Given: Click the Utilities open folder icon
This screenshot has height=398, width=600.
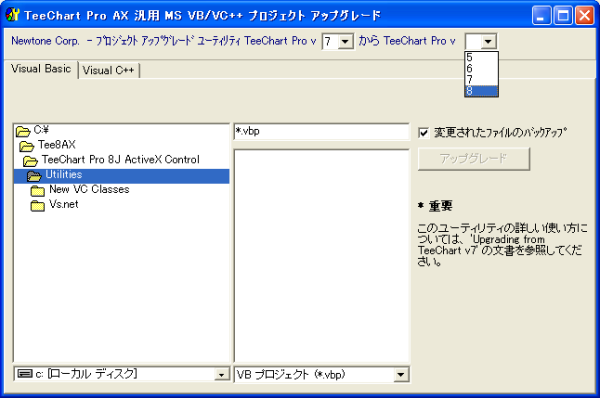Looking at the screenshot, I should pyautogui.click(x=34, y=176).
